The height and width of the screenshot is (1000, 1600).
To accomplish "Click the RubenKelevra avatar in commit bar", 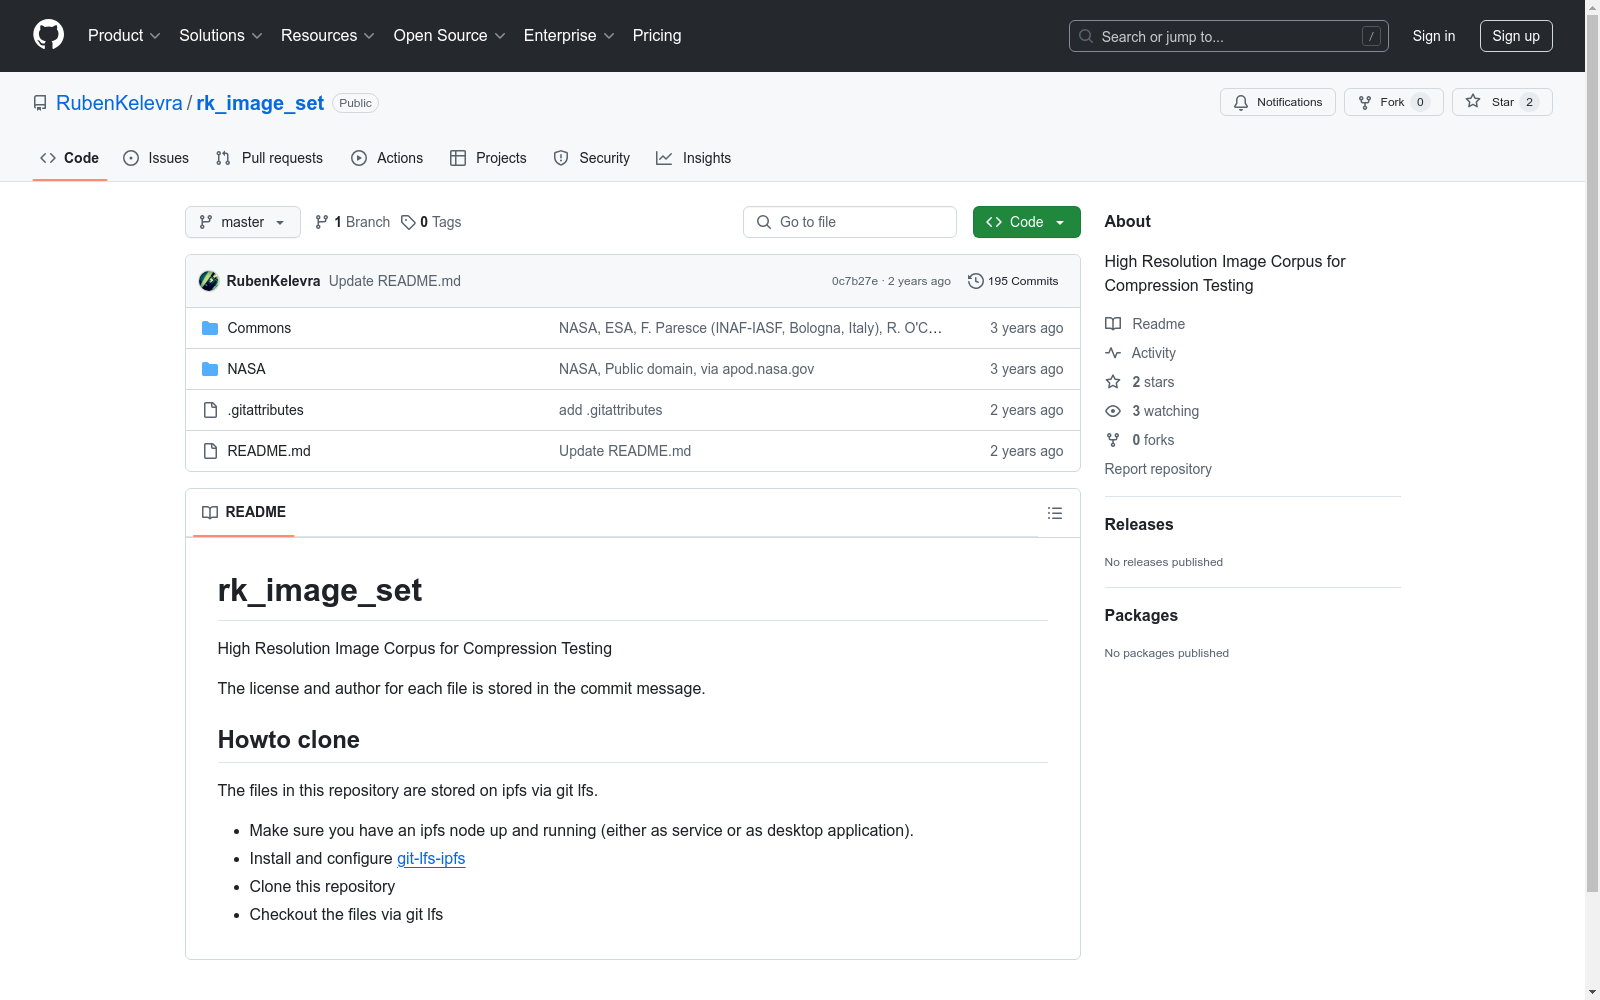I will (x=209, y=281).
